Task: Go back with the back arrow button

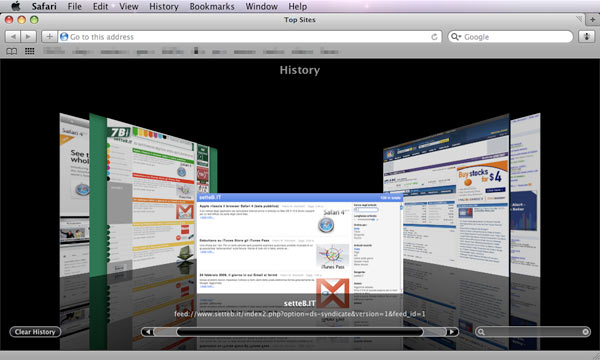Action: click(x=13, y=36)
